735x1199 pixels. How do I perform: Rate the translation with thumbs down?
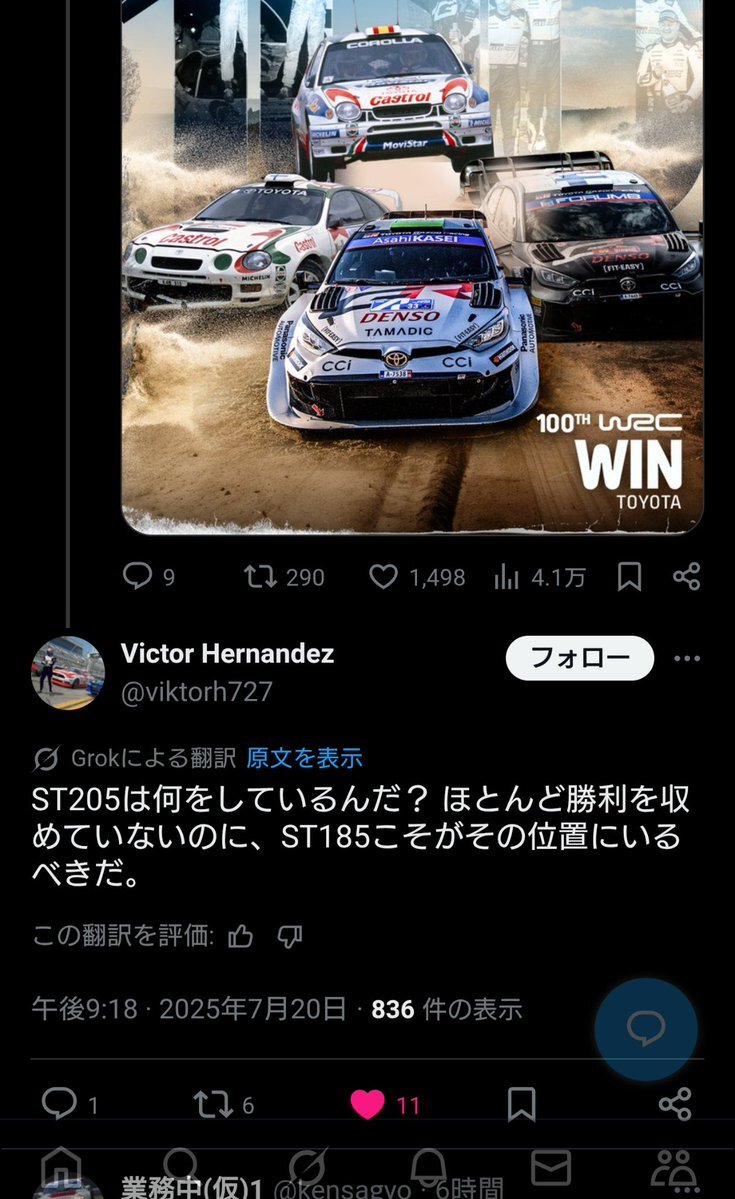click(290, 936)
